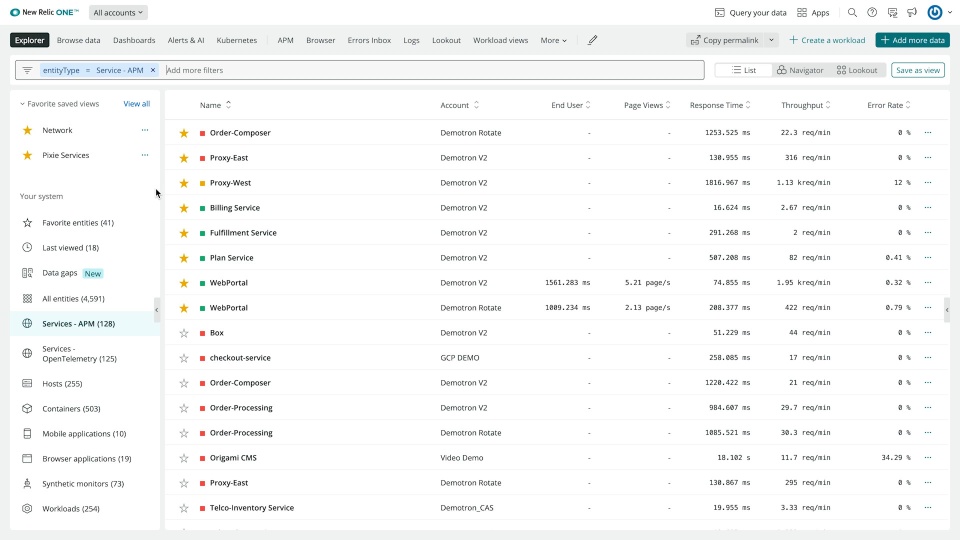
Task: Click the filter lines icon
Action: click(27, 70)
